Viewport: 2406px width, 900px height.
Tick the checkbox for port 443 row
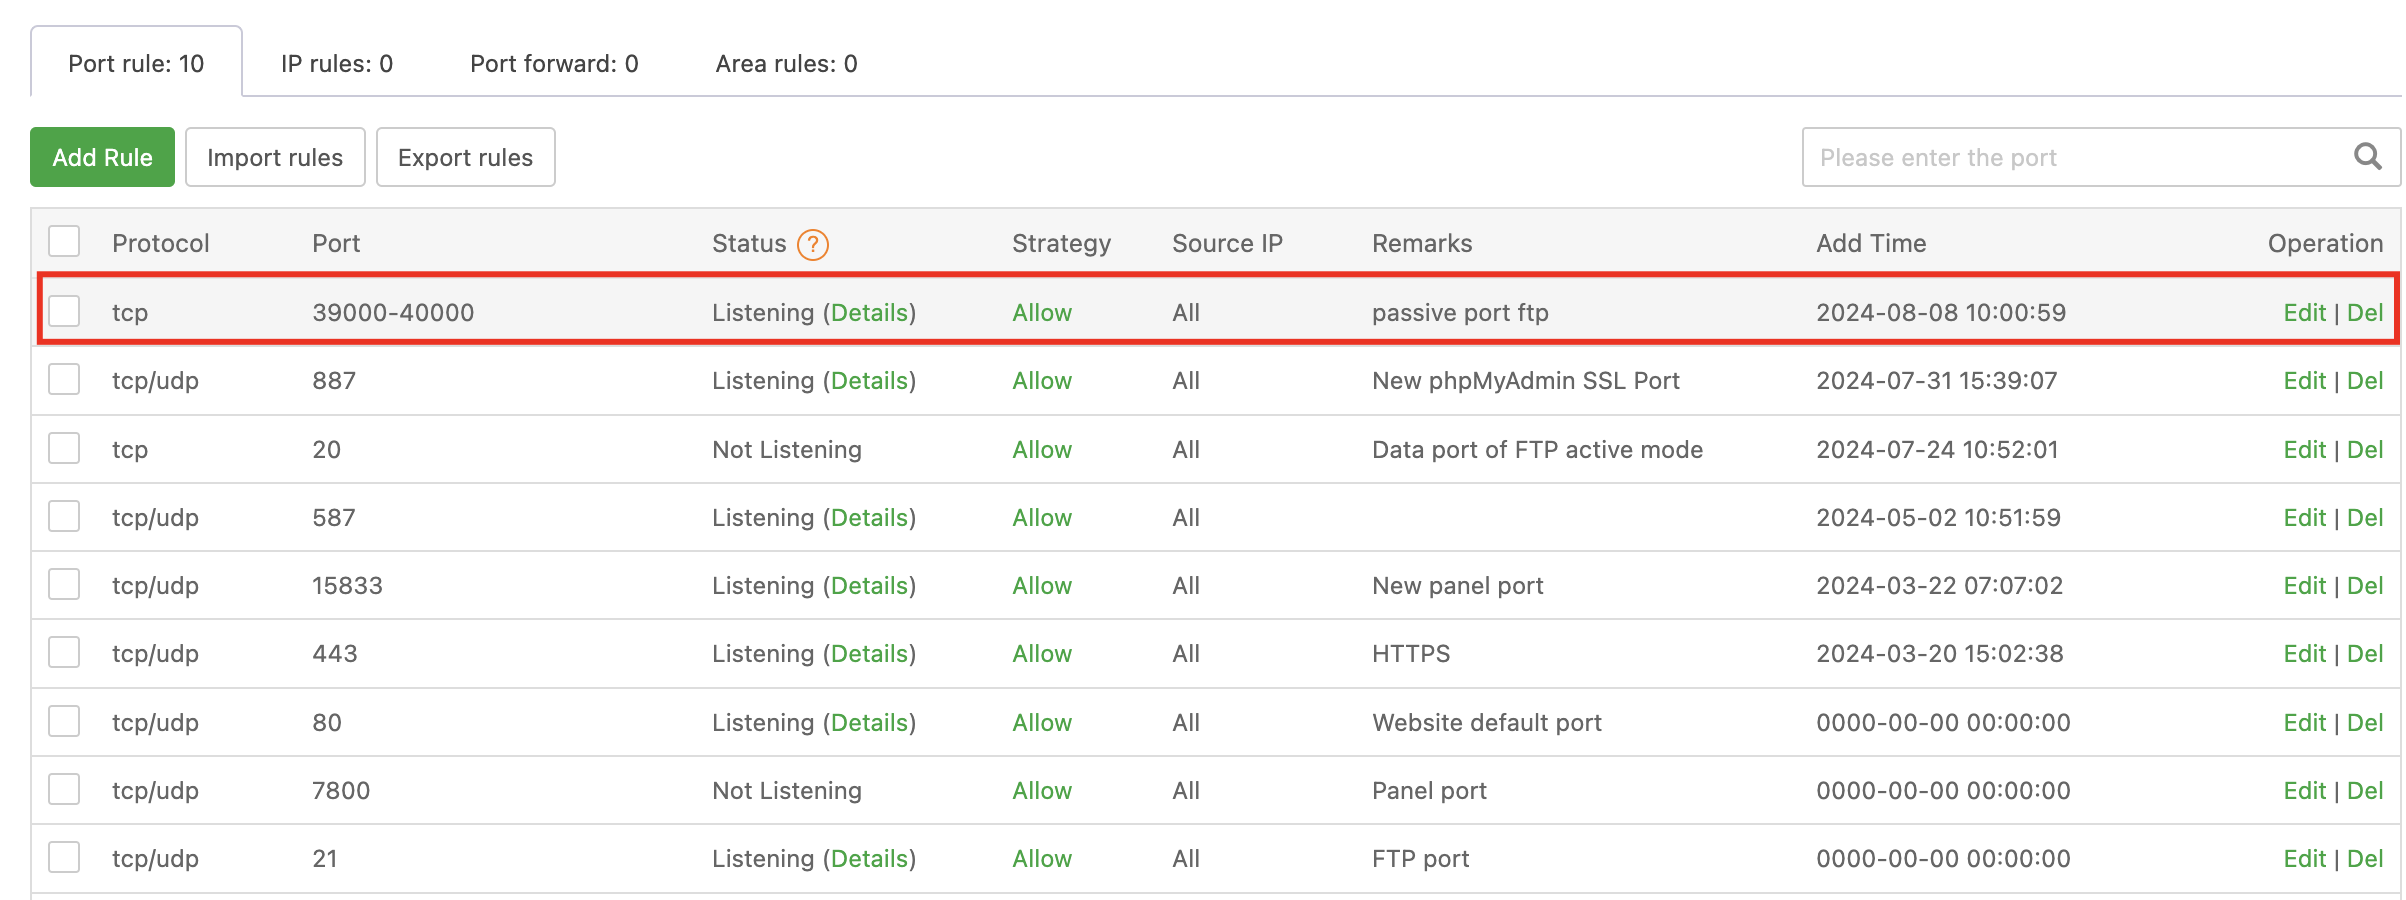65,653
